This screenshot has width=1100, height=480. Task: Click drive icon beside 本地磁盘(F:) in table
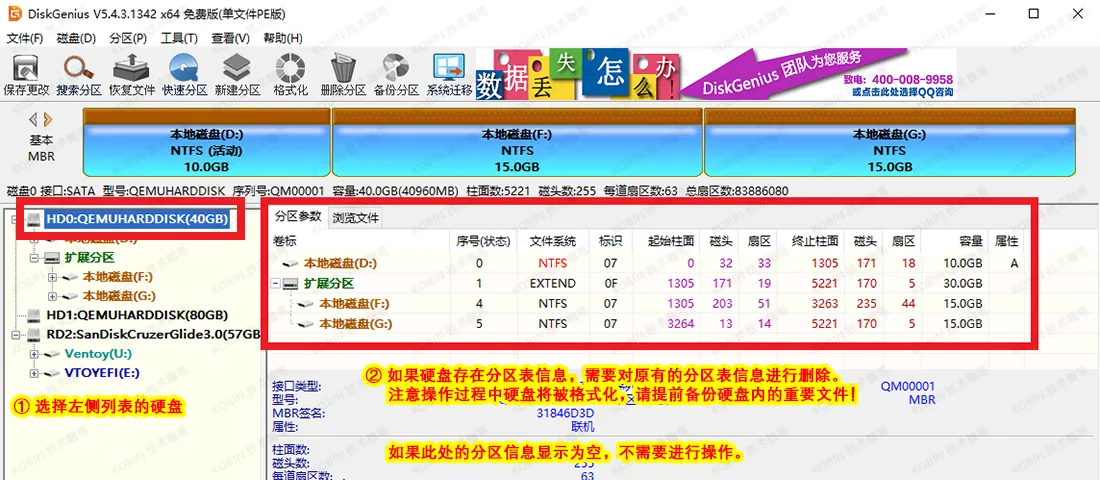pyautogui.click(x=307, y=304)
